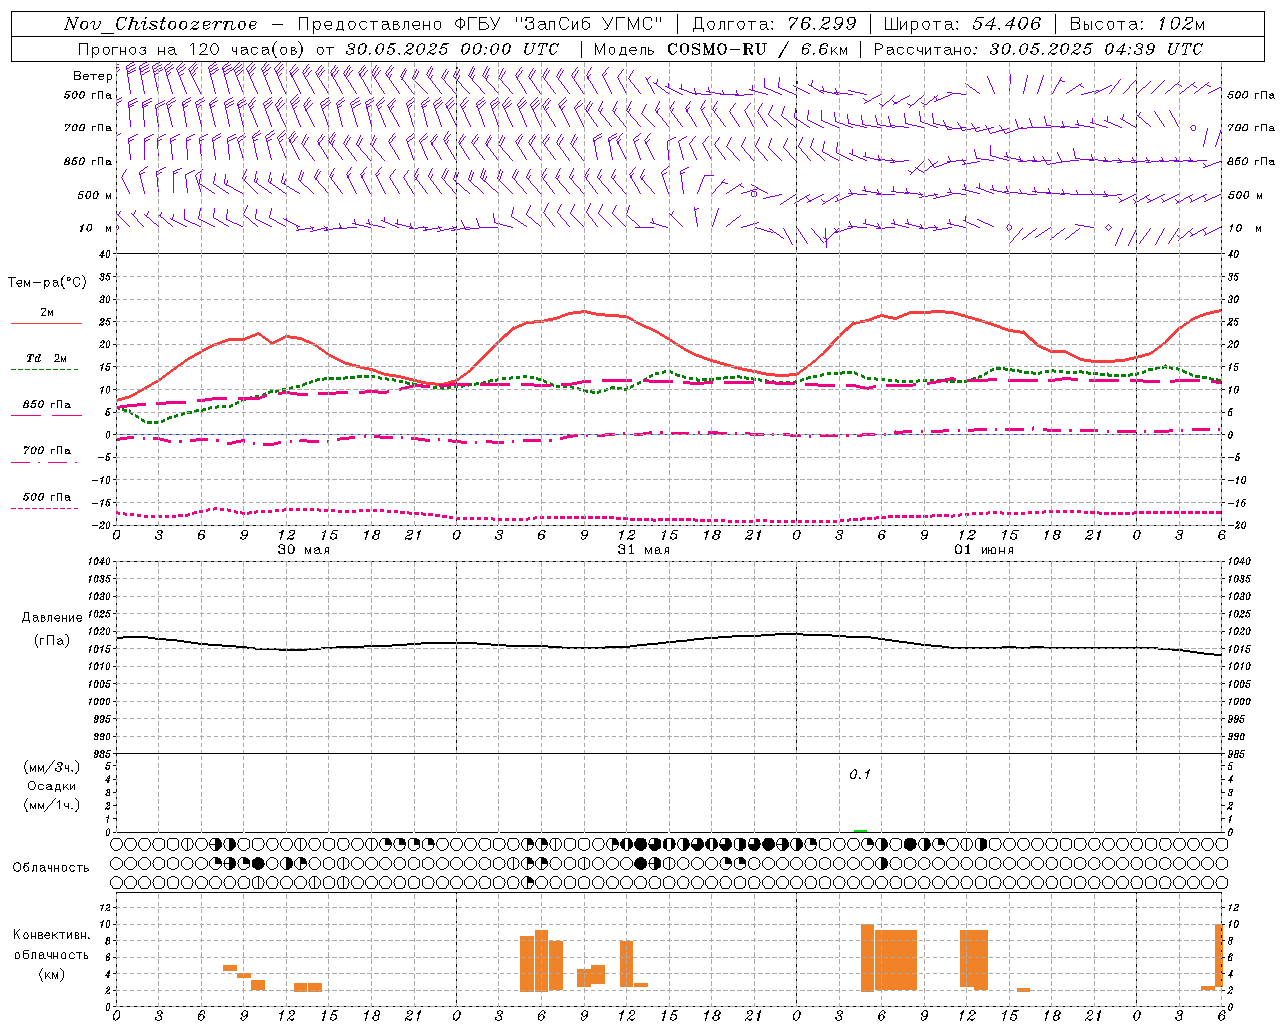
Task: Click the 'Td 2м' dew point legend label
Action: (x=46, y=358)
